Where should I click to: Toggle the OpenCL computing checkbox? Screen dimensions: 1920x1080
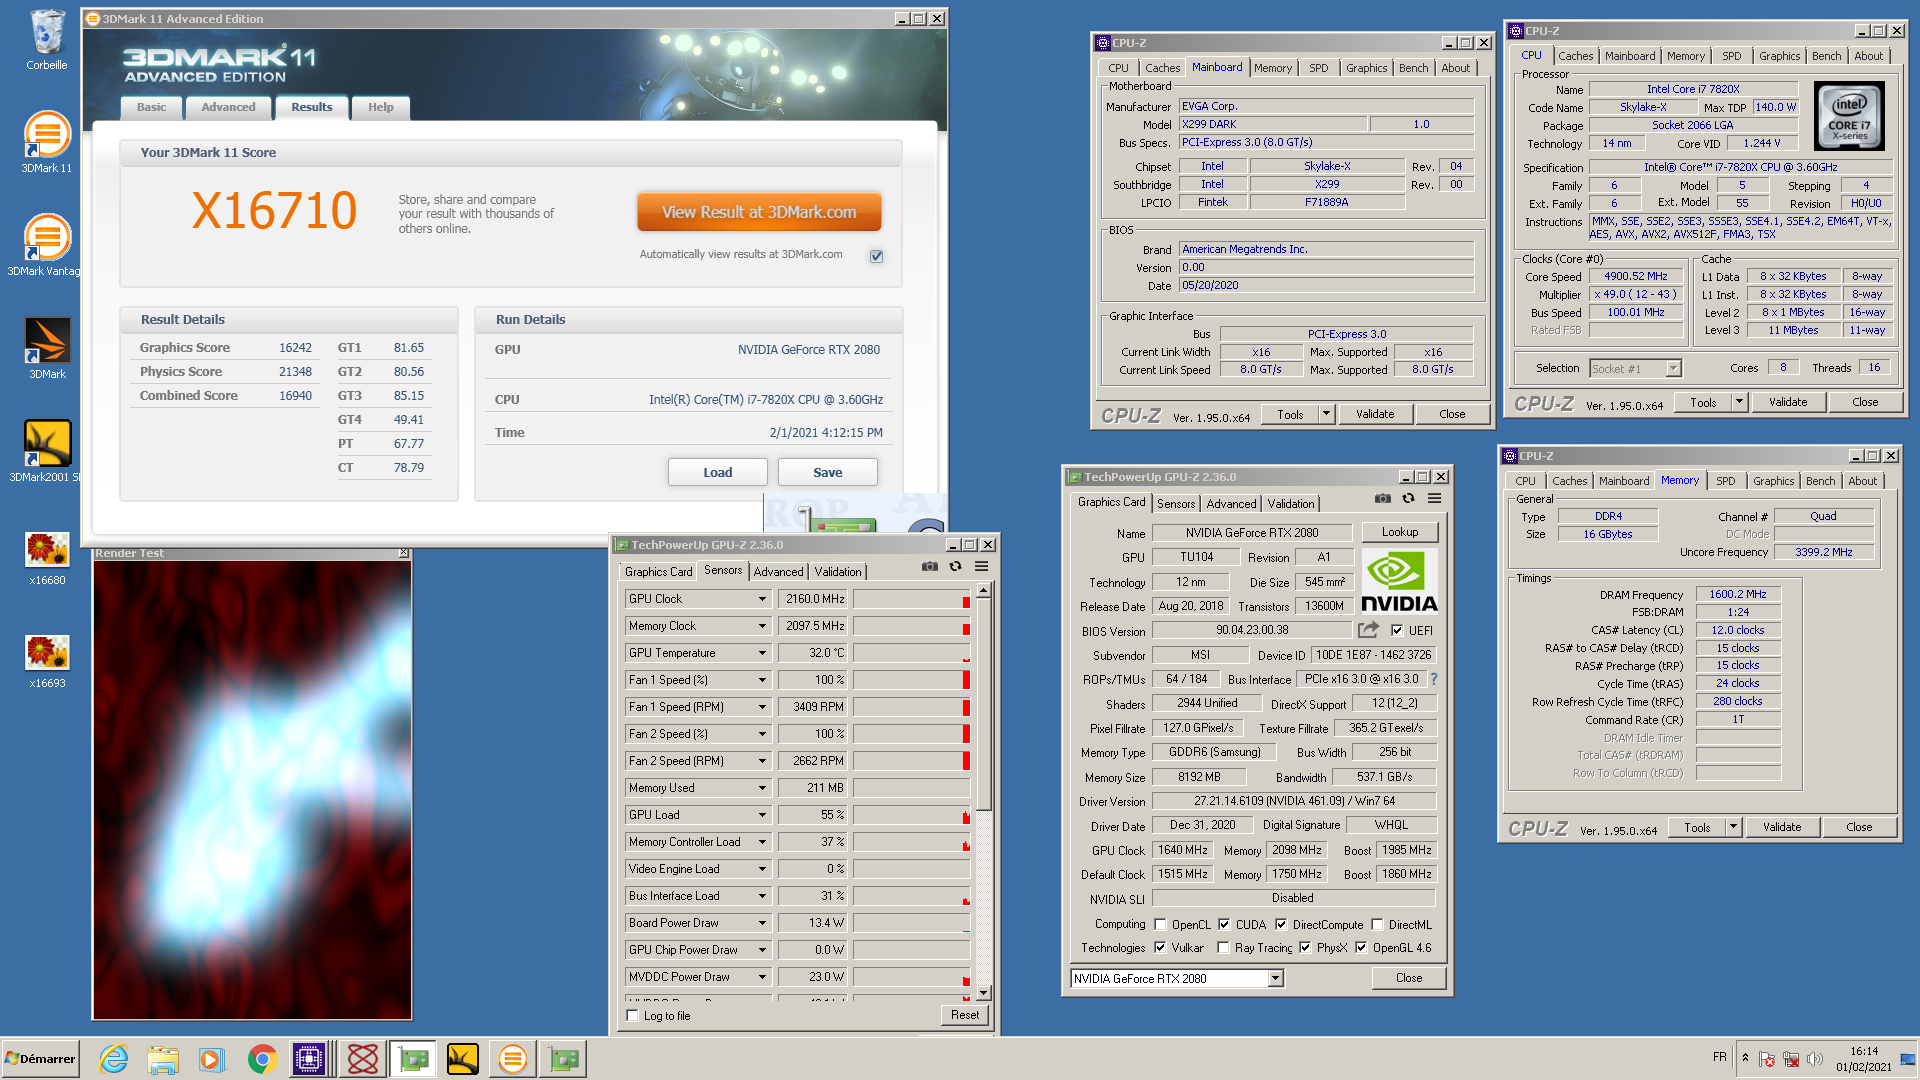point(1160,925)
